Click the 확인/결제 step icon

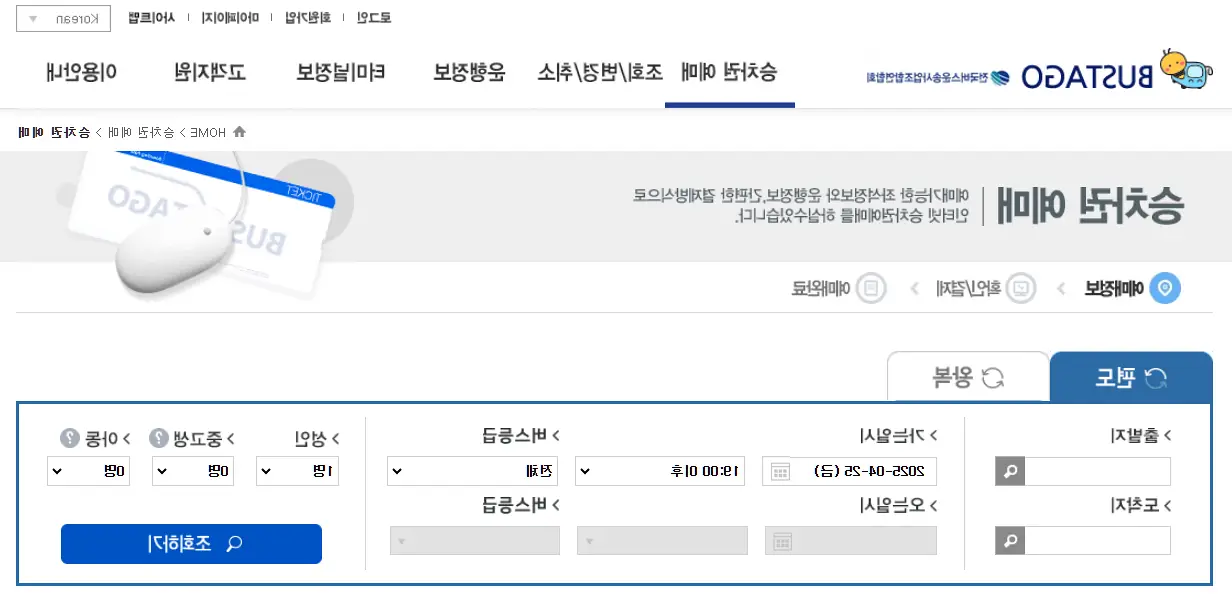(1021, 289)
